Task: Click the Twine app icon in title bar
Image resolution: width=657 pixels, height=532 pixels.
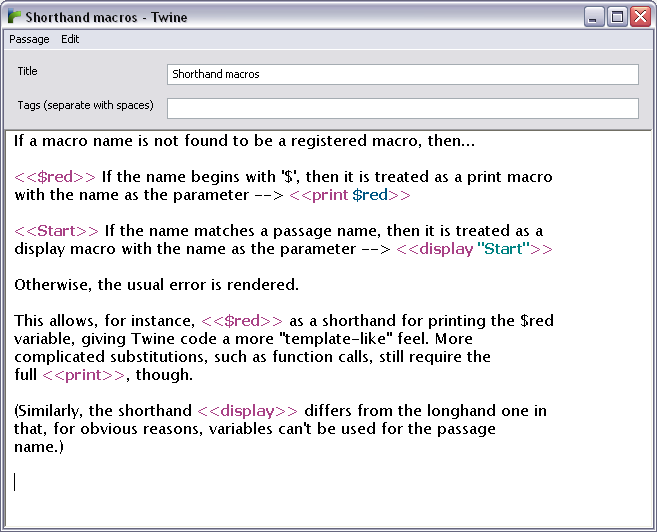Action: coord(14,17)
